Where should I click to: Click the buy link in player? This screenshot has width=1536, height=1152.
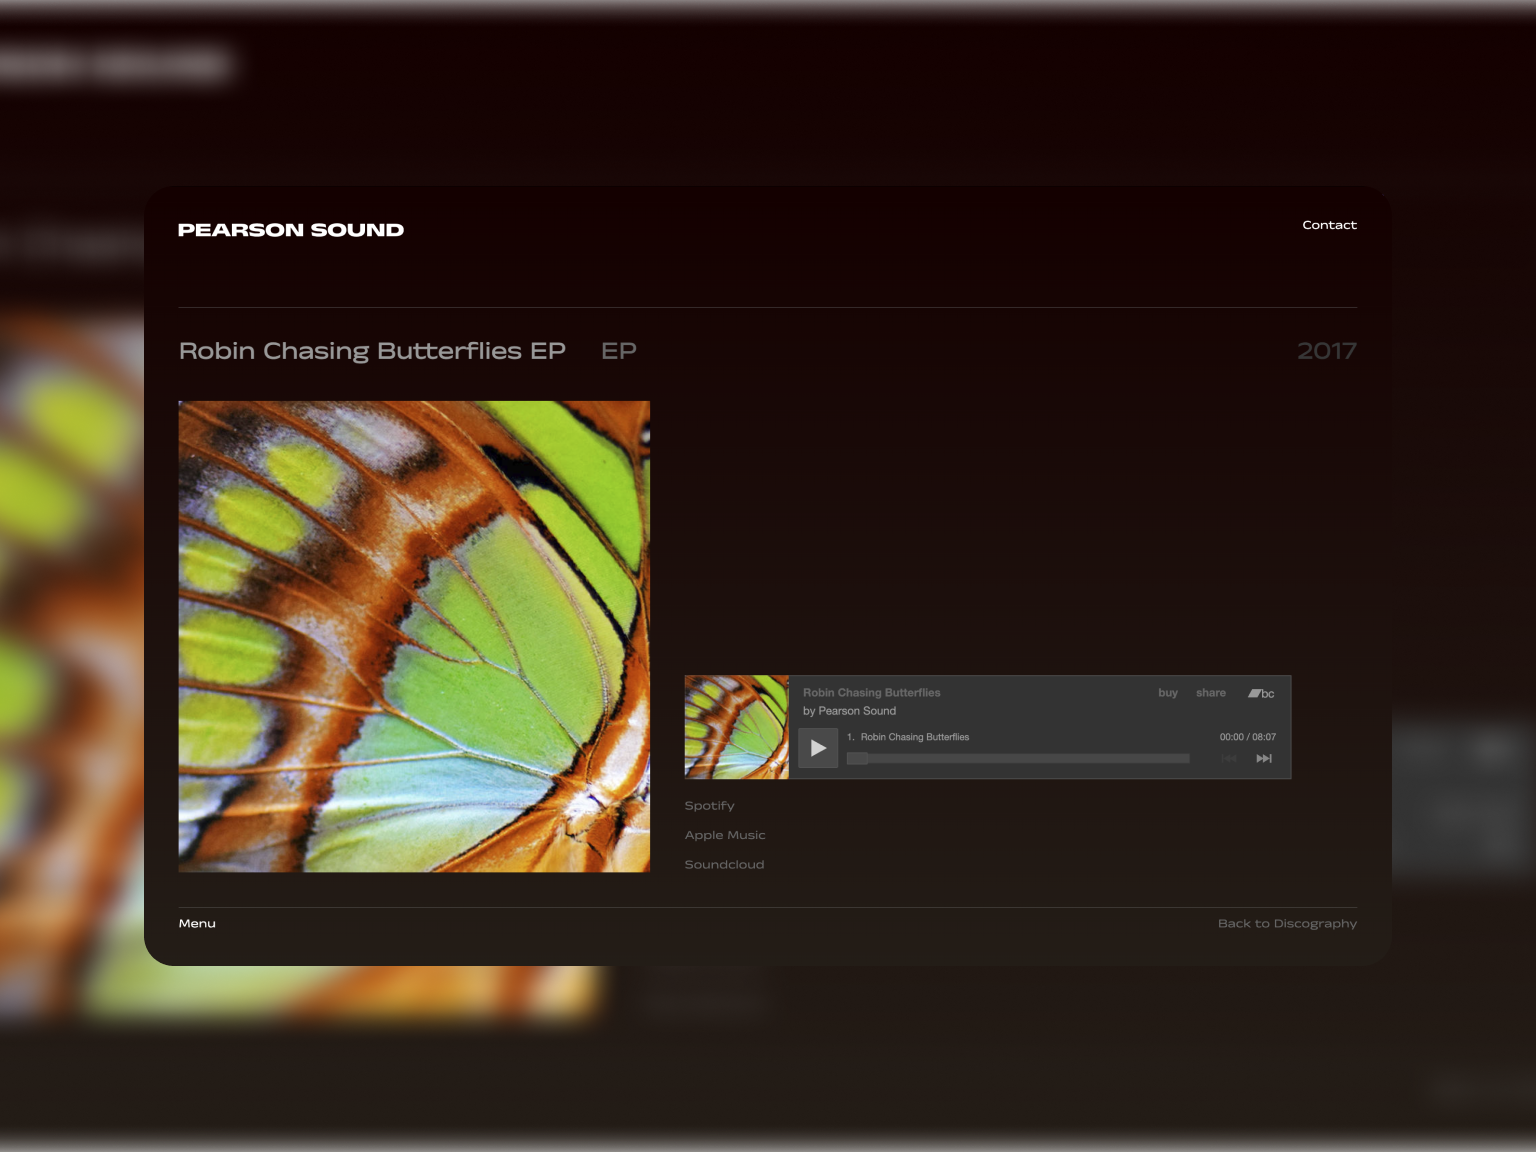[1168, 693]
